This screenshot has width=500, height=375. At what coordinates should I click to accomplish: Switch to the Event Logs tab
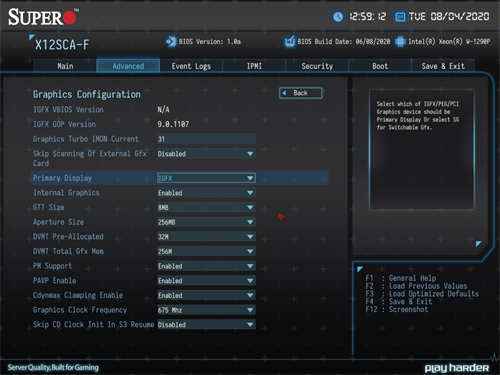coord(191,66)
